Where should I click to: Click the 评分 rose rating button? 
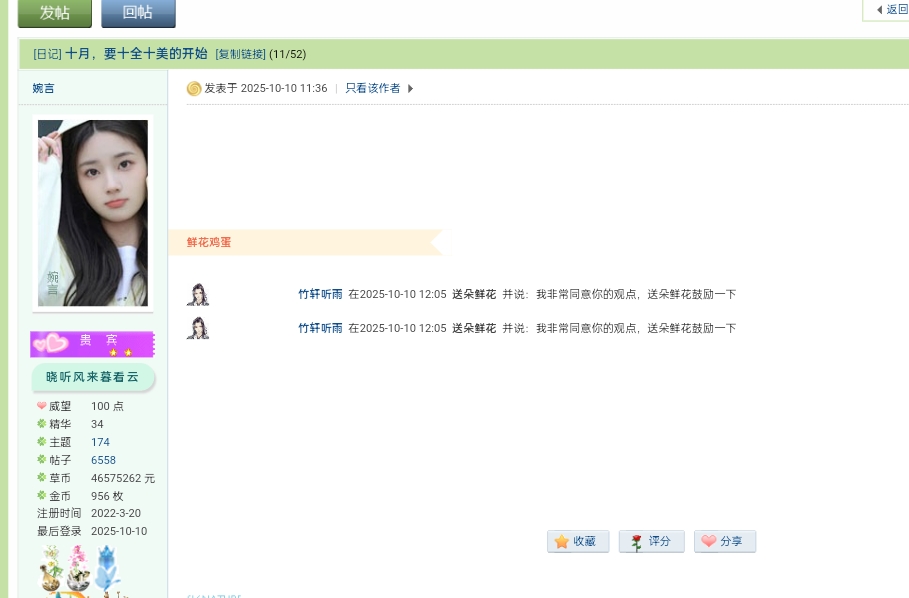tap(651, 541)
